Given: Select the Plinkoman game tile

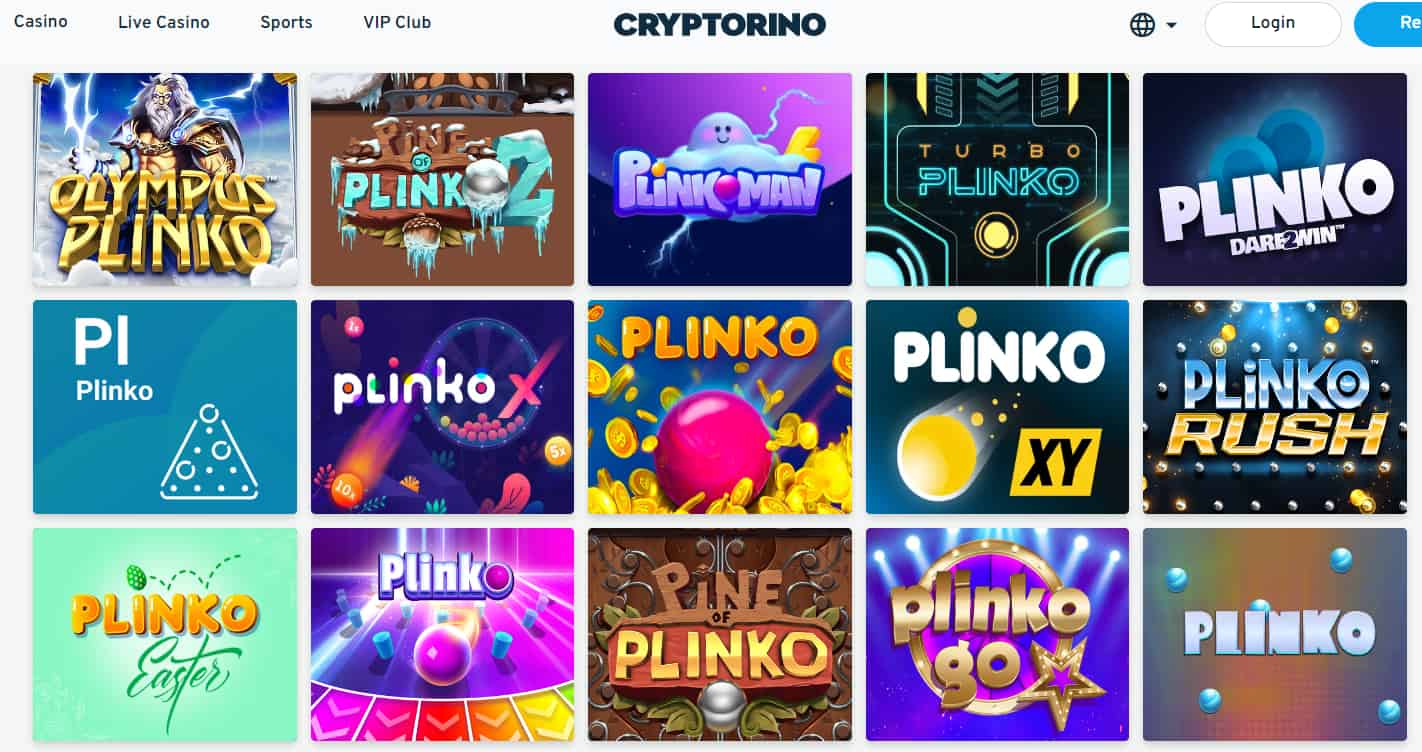Looking at the screenshot, I should 720,180.
